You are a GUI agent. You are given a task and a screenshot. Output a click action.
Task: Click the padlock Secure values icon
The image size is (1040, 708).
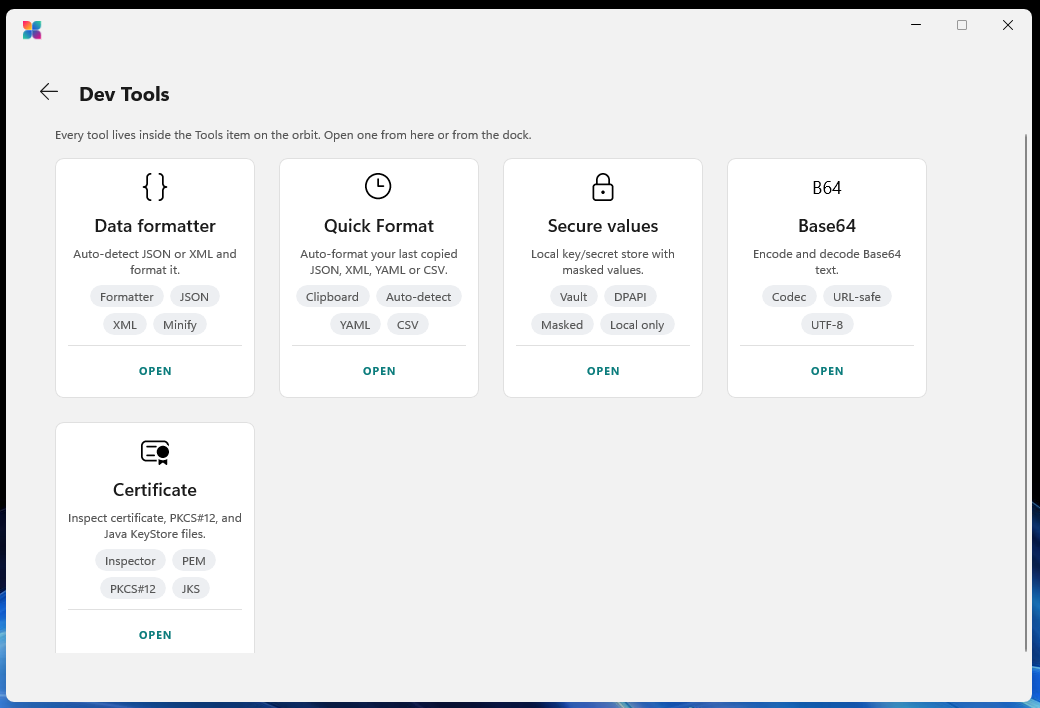click(x=602, y=186)
